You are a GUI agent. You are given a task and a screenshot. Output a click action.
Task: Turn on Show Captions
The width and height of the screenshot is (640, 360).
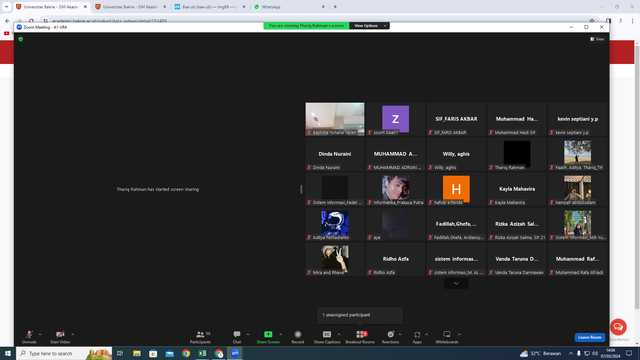point(327,337)
